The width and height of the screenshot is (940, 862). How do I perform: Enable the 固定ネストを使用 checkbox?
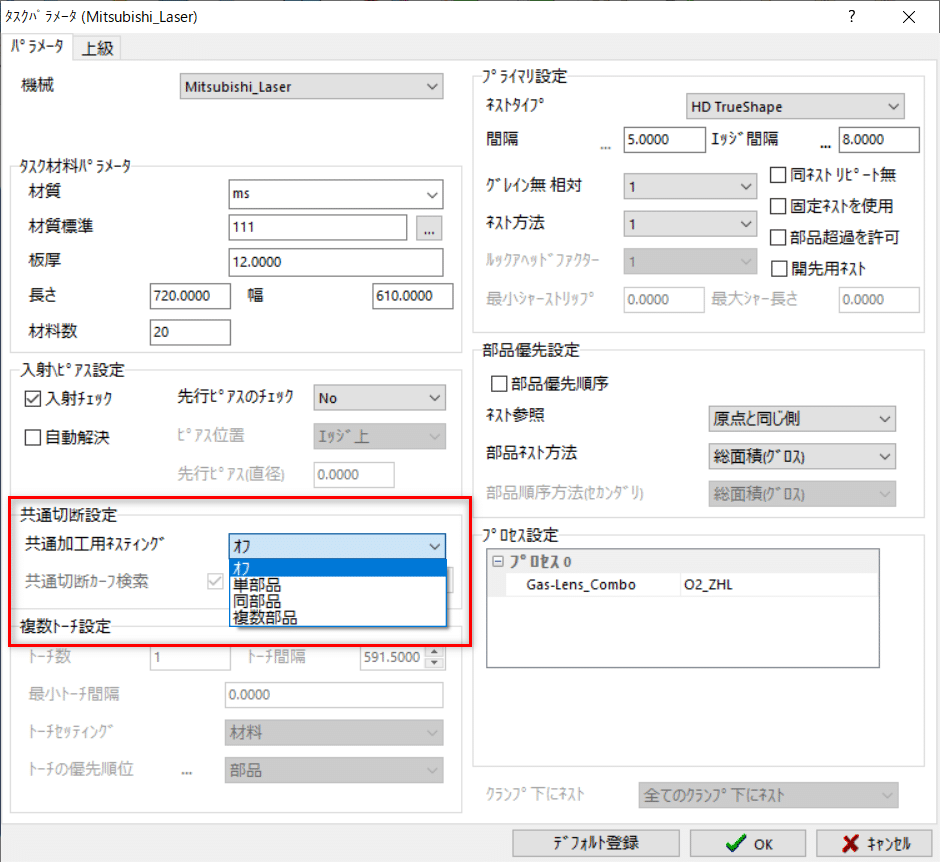[778, 206]
